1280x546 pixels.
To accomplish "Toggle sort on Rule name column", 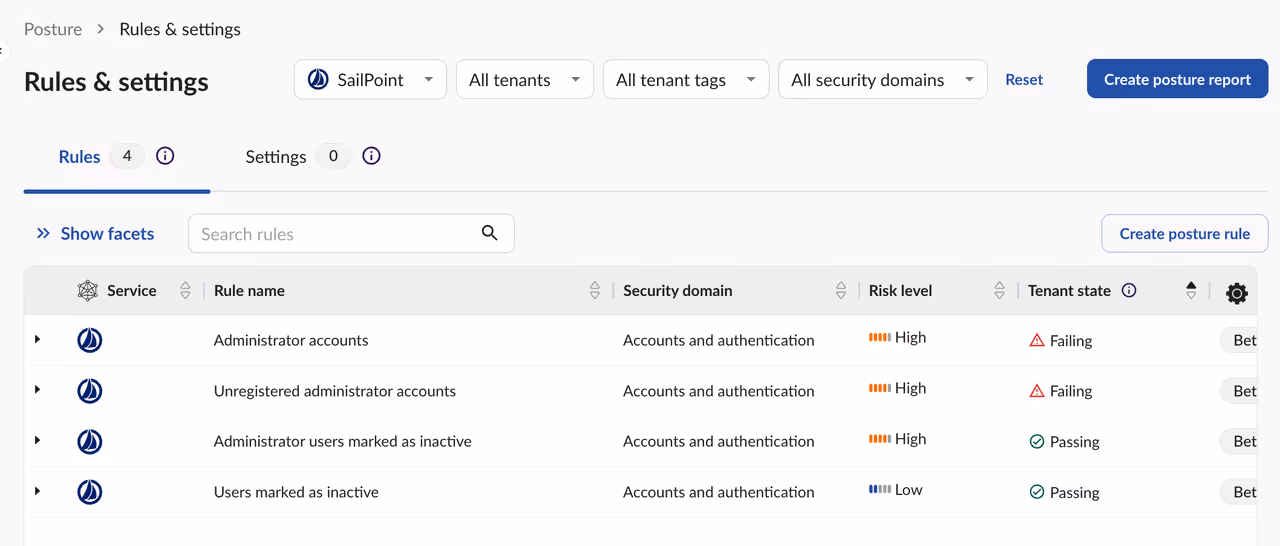I will pyautogui.click(x=595, y=291).
